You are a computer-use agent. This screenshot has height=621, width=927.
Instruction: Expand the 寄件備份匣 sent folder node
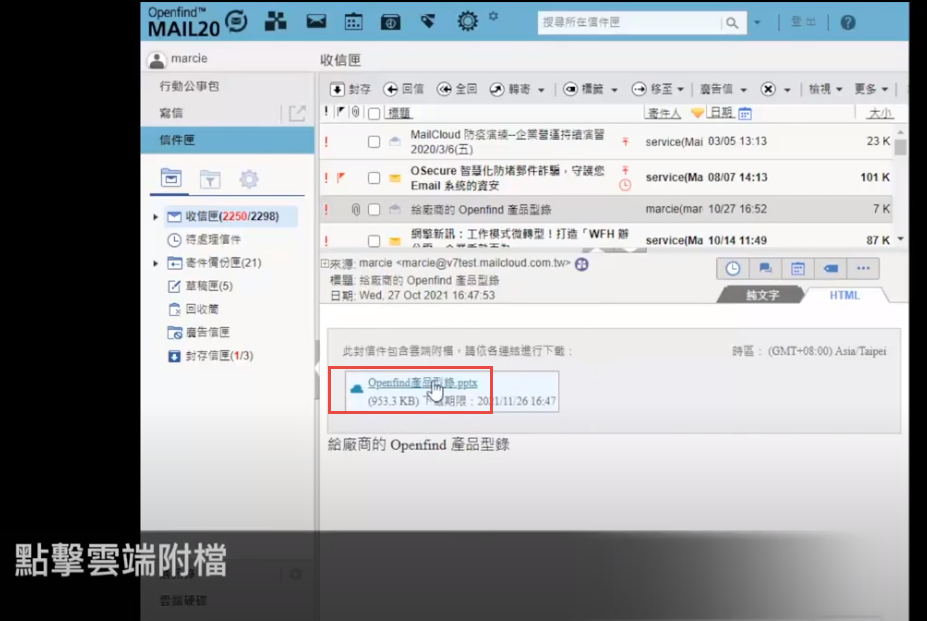(155, 263)
